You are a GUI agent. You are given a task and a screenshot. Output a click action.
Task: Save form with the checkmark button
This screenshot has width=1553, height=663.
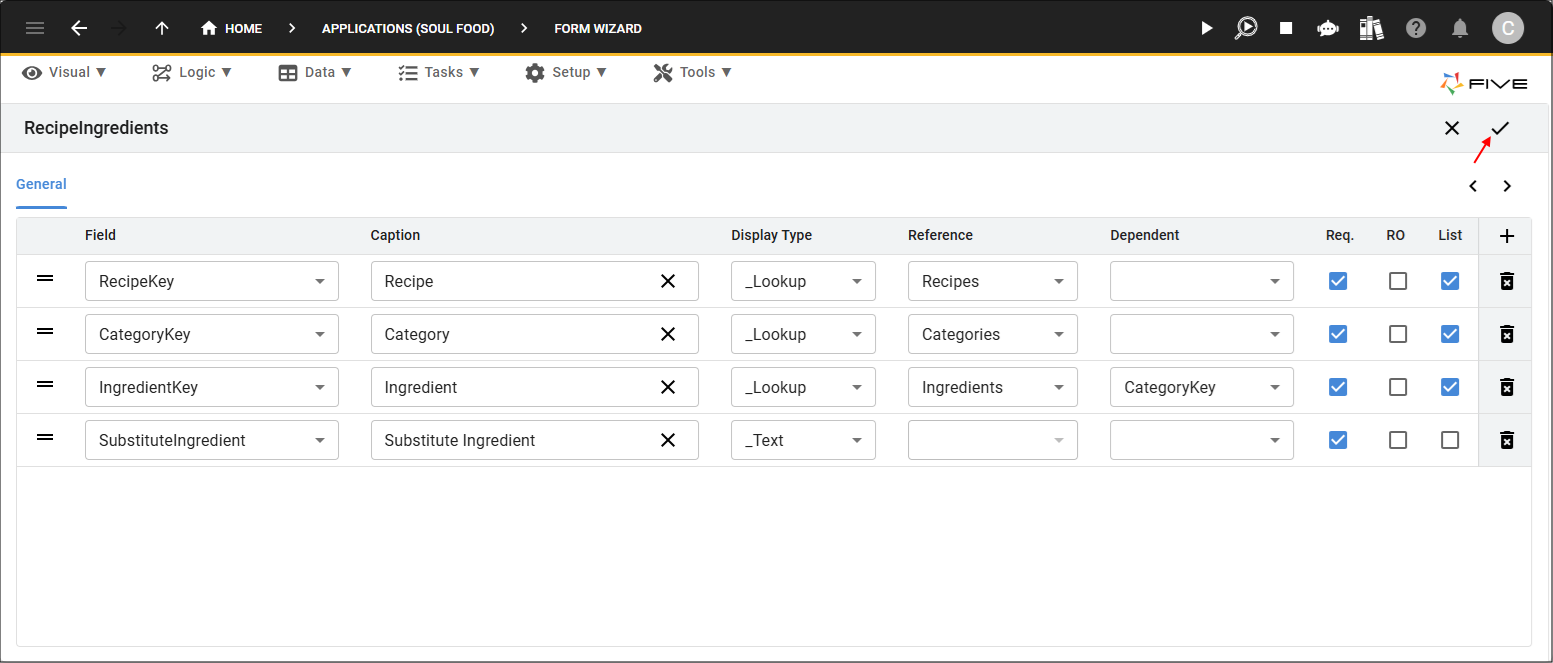[x=1500, y=128]
